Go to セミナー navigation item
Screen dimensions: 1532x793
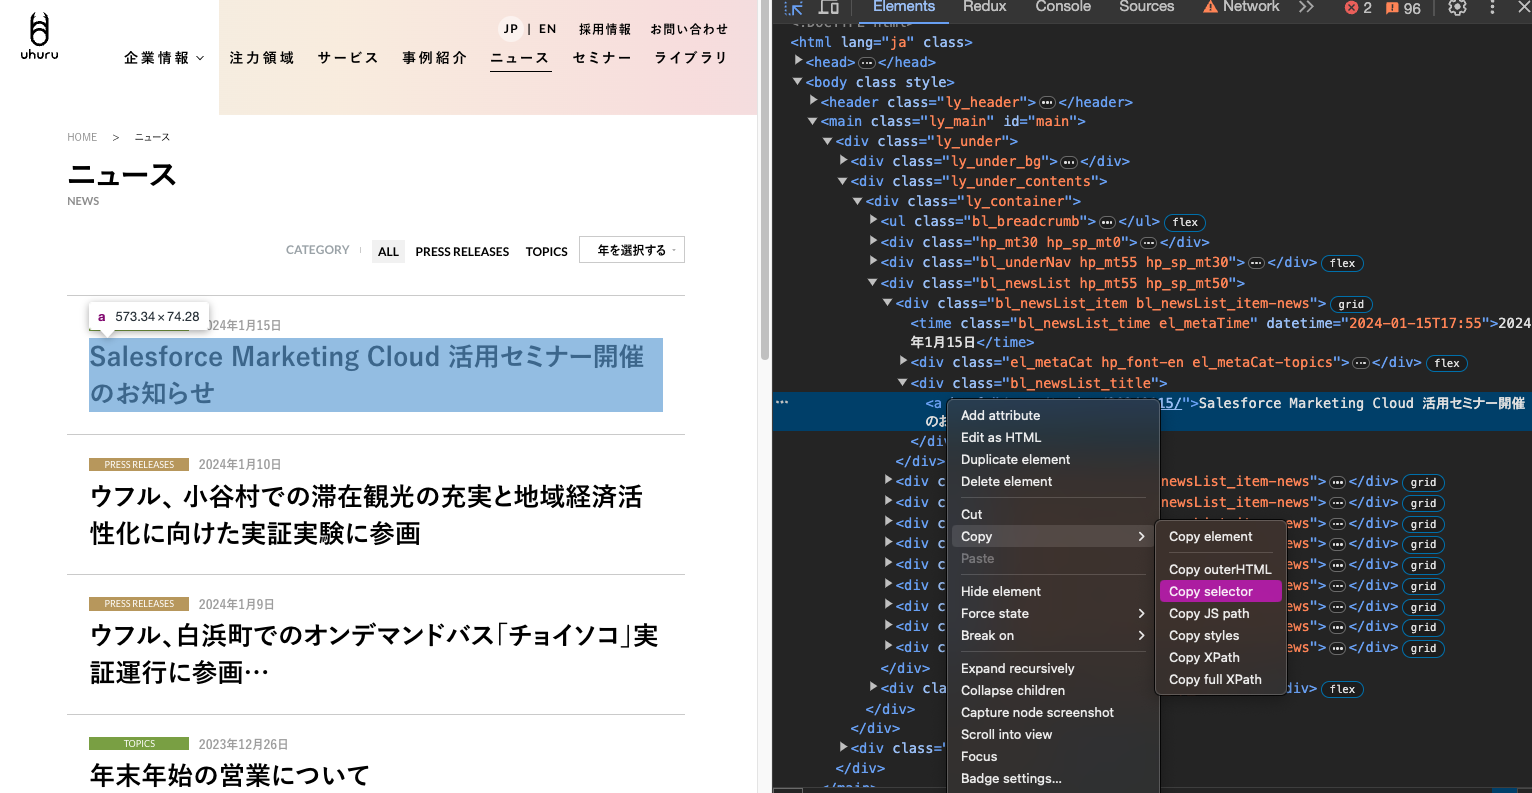[602, 58]
